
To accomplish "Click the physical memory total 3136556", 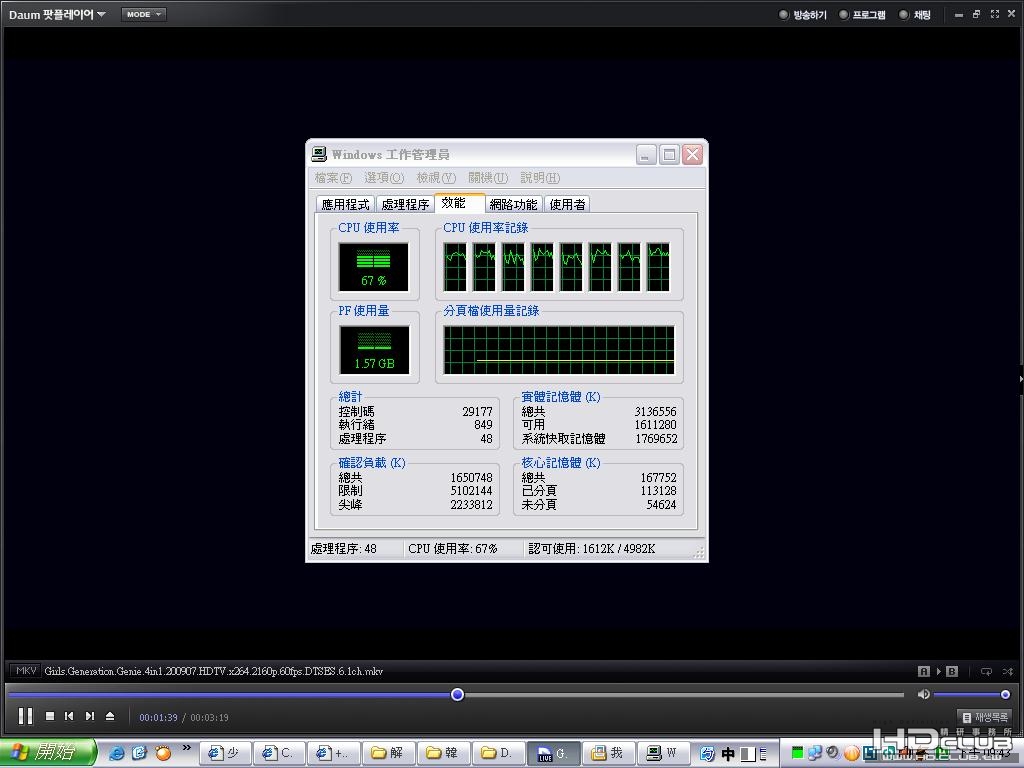I will click(x=656, y=411).
